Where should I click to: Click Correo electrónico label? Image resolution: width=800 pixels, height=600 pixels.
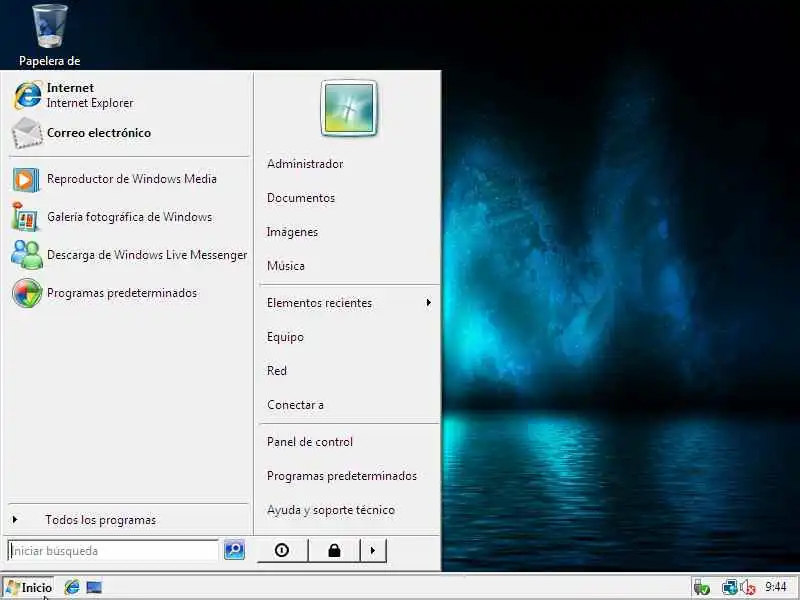pos(99,133)
